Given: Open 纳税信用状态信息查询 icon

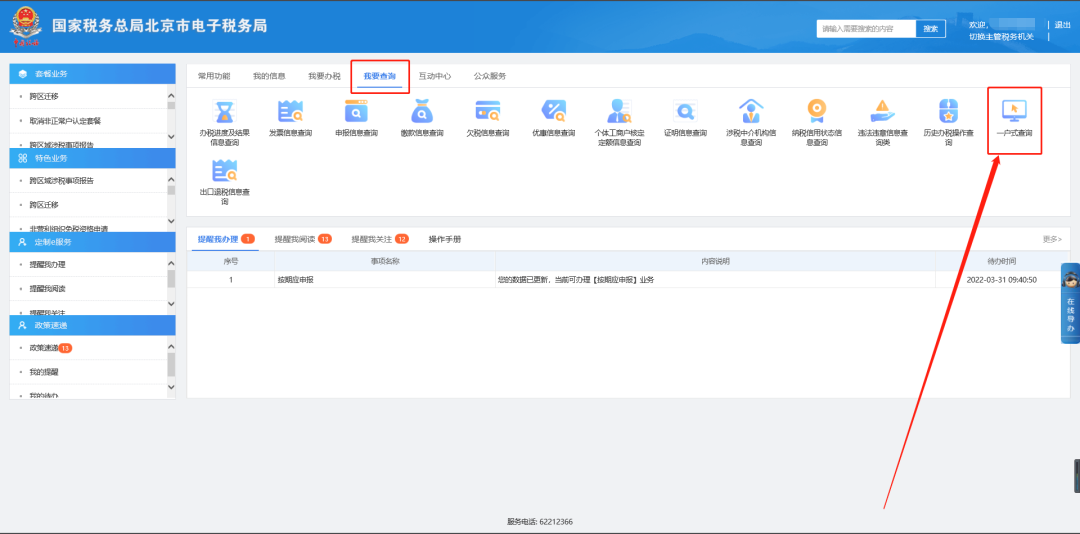Looking at the screenshot, I should click(x=816, y=111).
